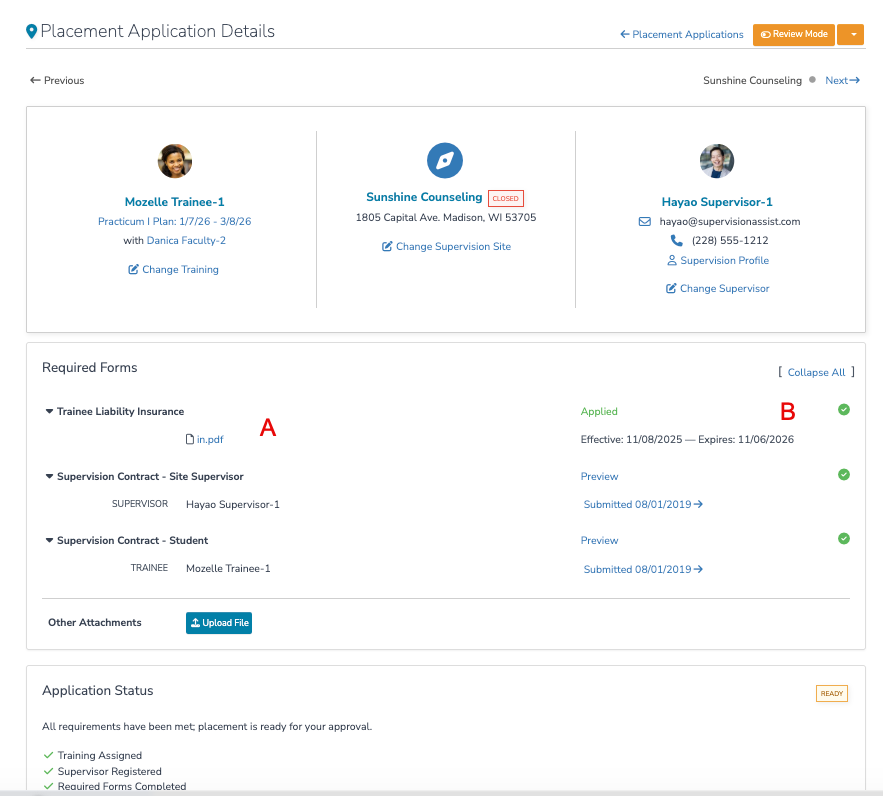The width and height of the screenshot is (883, 796).
Task: Collapse the Trainee Liability Insurance section
Action: [x=49, y=412]
